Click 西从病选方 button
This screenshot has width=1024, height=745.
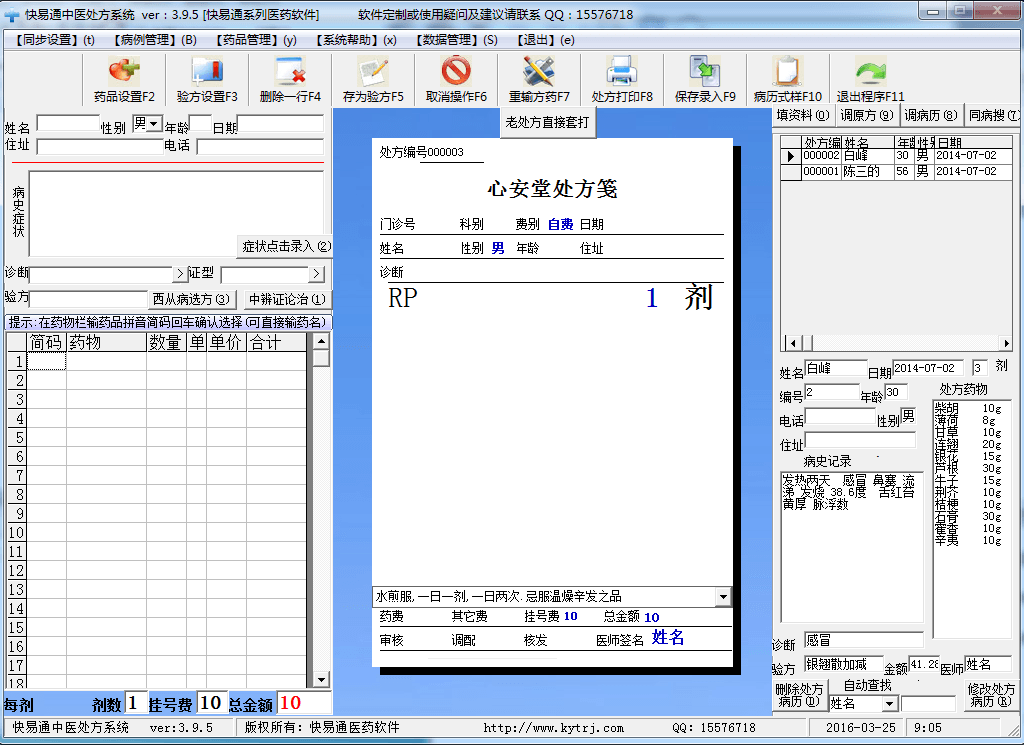tap(191, 299)
